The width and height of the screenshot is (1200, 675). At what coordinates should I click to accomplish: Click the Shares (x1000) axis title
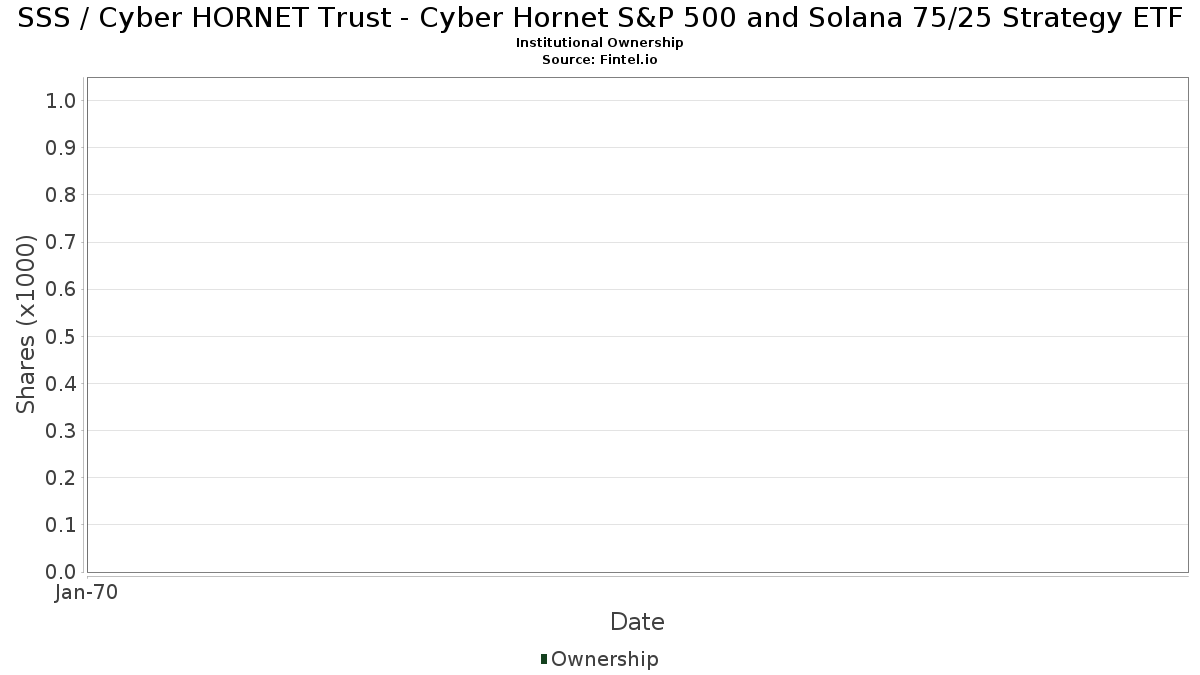point(27,324)
